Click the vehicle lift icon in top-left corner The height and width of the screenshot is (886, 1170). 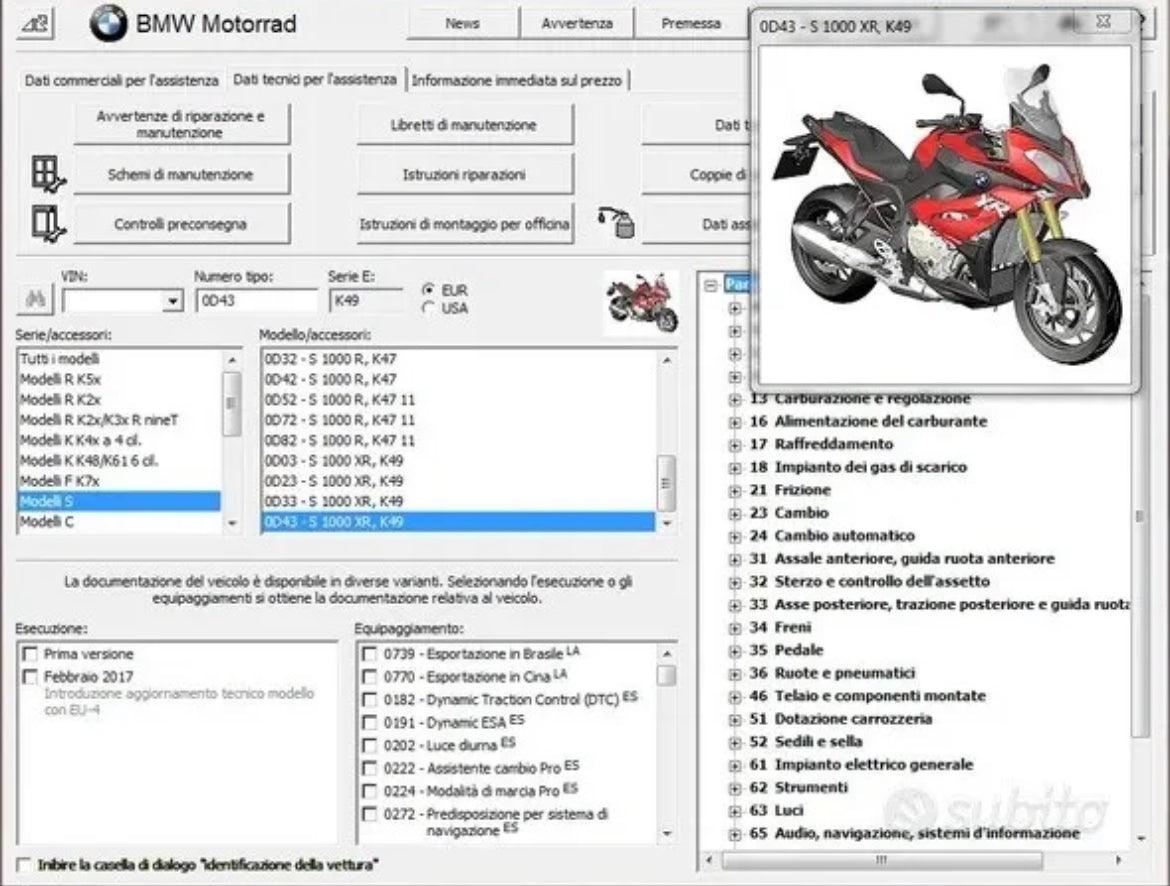click(33, 21)
